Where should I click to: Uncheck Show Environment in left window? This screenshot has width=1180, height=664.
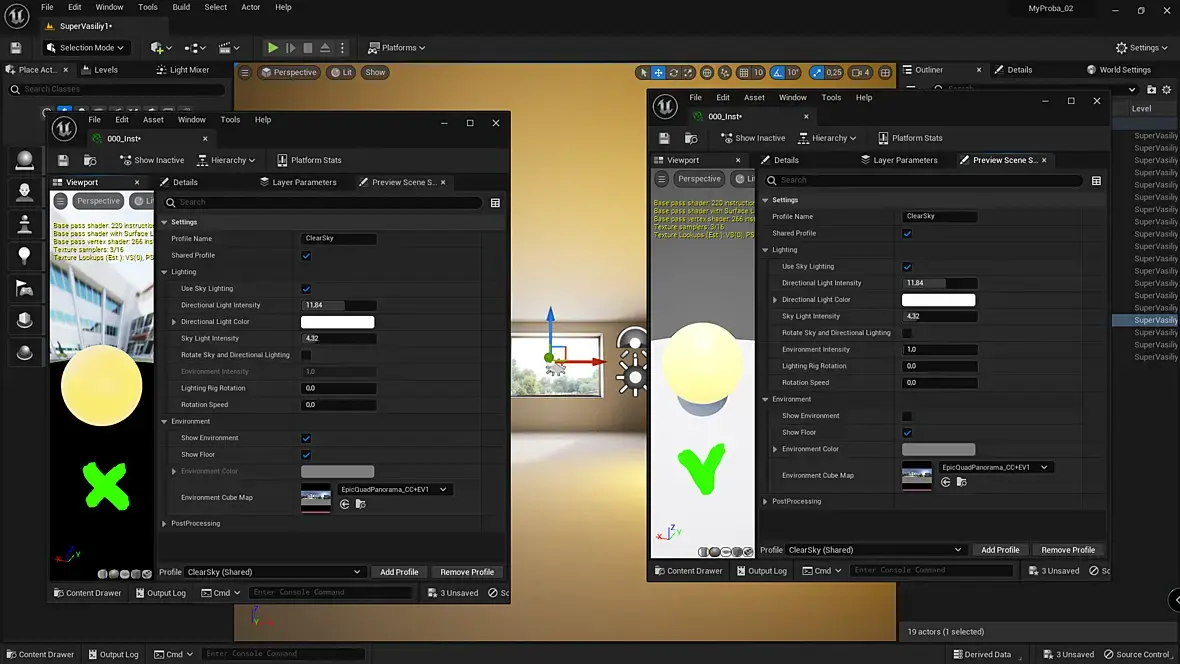pos(306,438)
